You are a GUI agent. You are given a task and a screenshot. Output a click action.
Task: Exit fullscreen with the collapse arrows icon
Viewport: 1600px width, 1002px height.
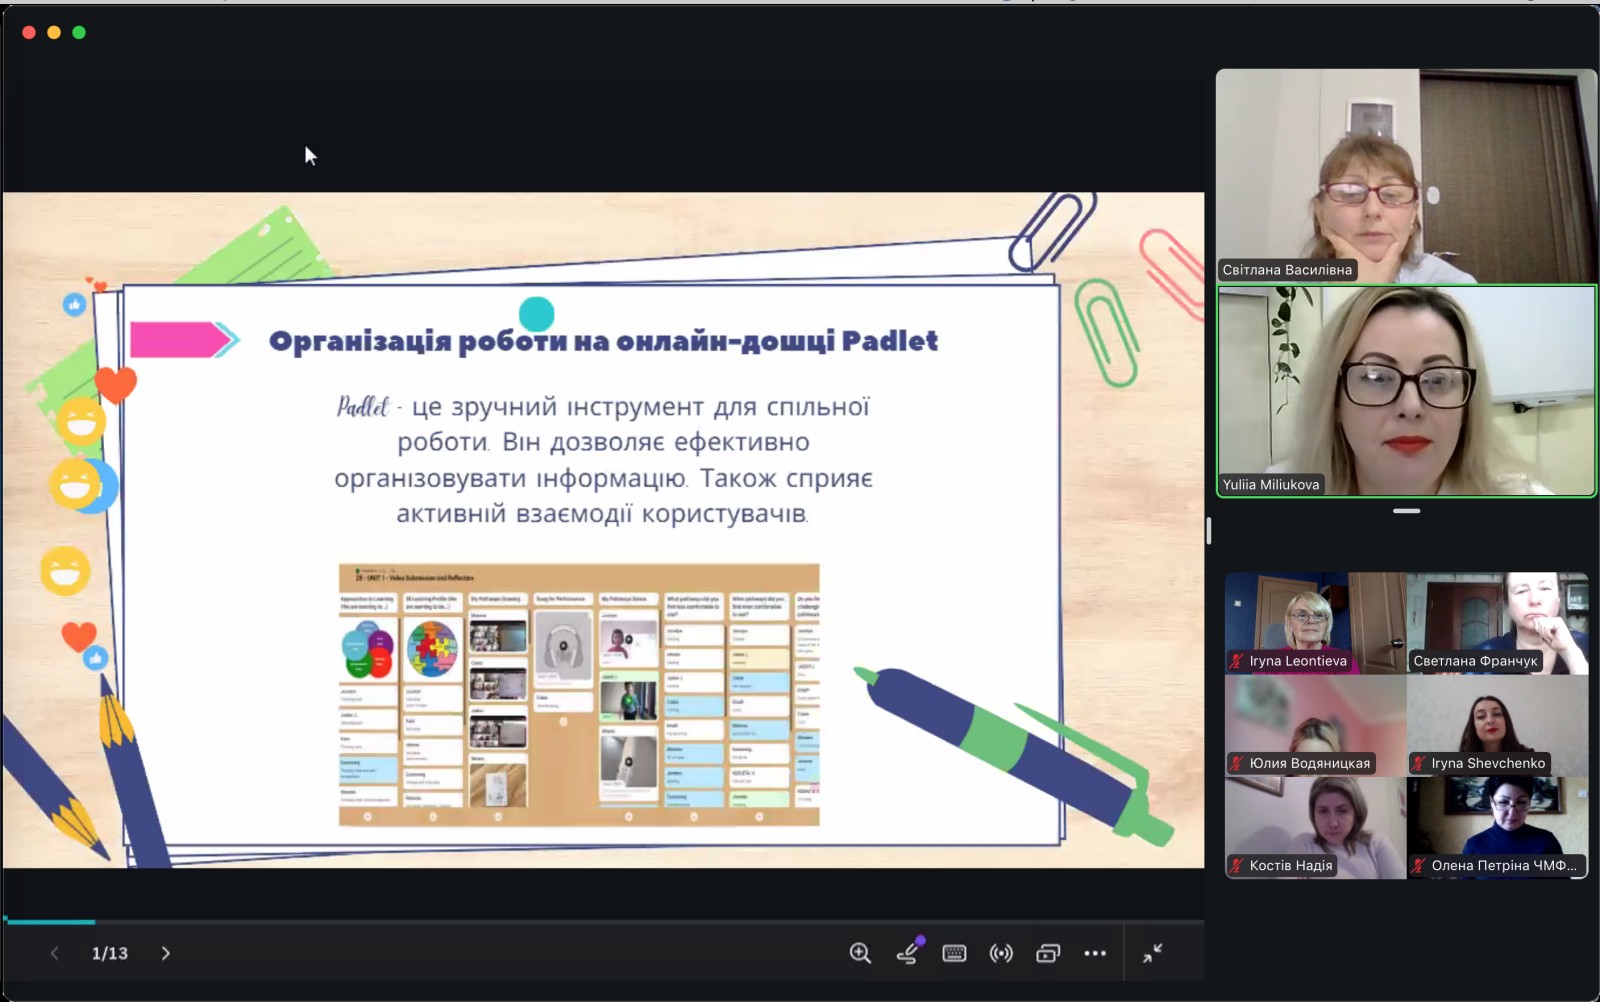1153,953
